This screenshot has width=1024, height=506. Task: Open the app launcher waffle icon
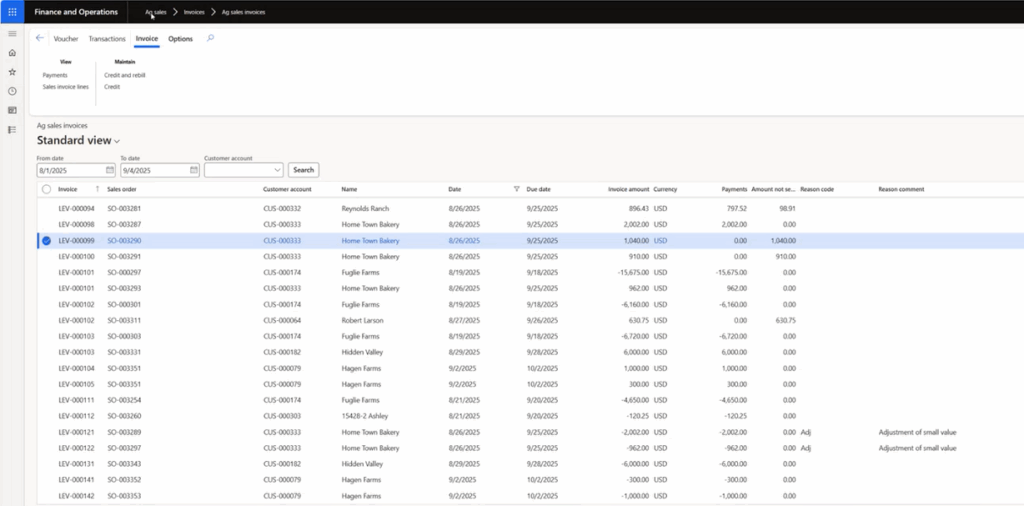click(12, 12)
